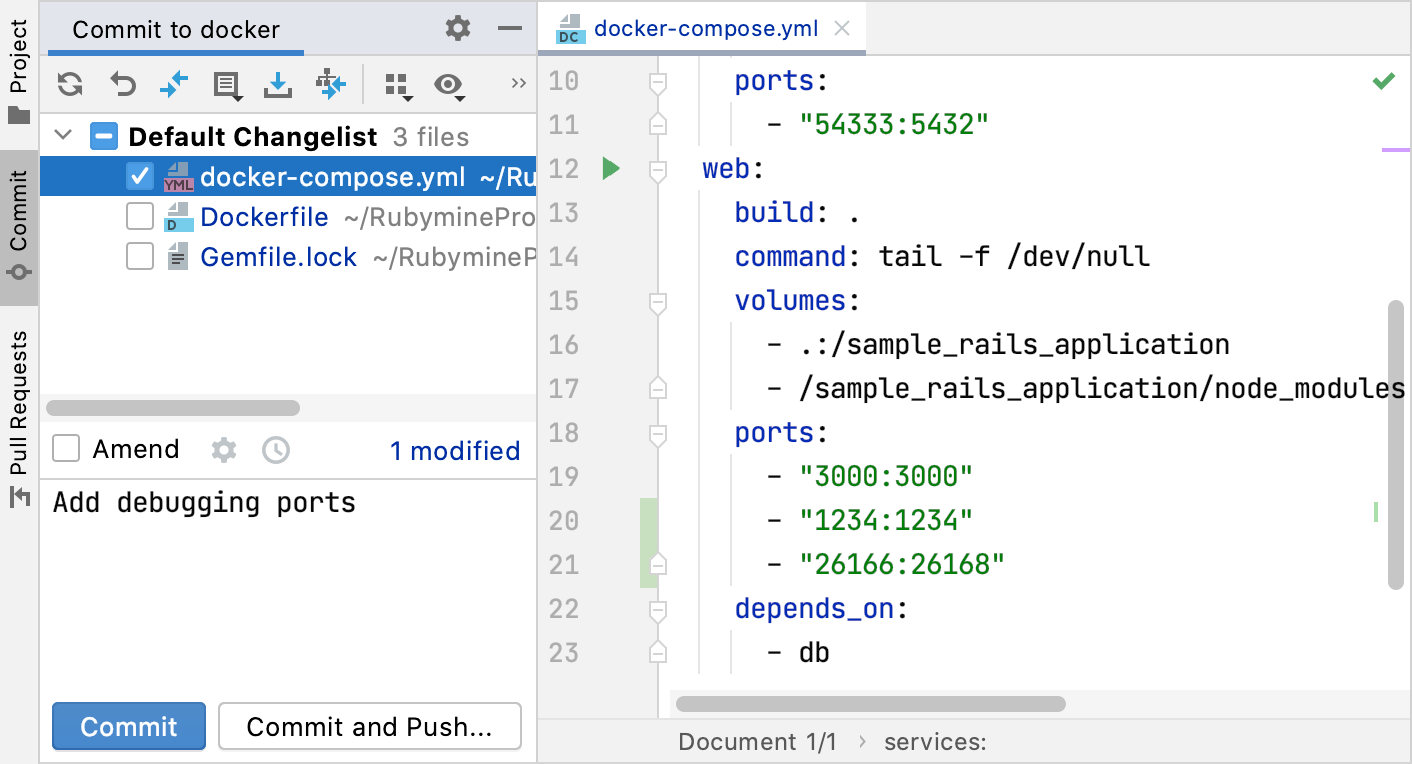Screen dimensions: 1412x764
Task: Run the web service via gutter play icon
Action: tap(609, 169)
